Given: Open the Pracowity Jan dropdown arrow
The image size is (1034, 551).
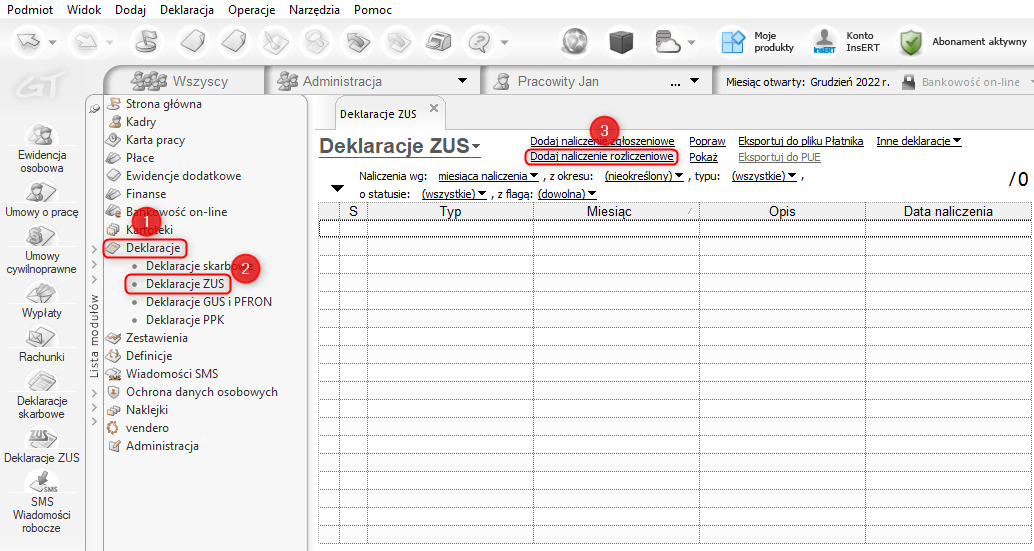Looking at the screenshot, I should 694,81.
